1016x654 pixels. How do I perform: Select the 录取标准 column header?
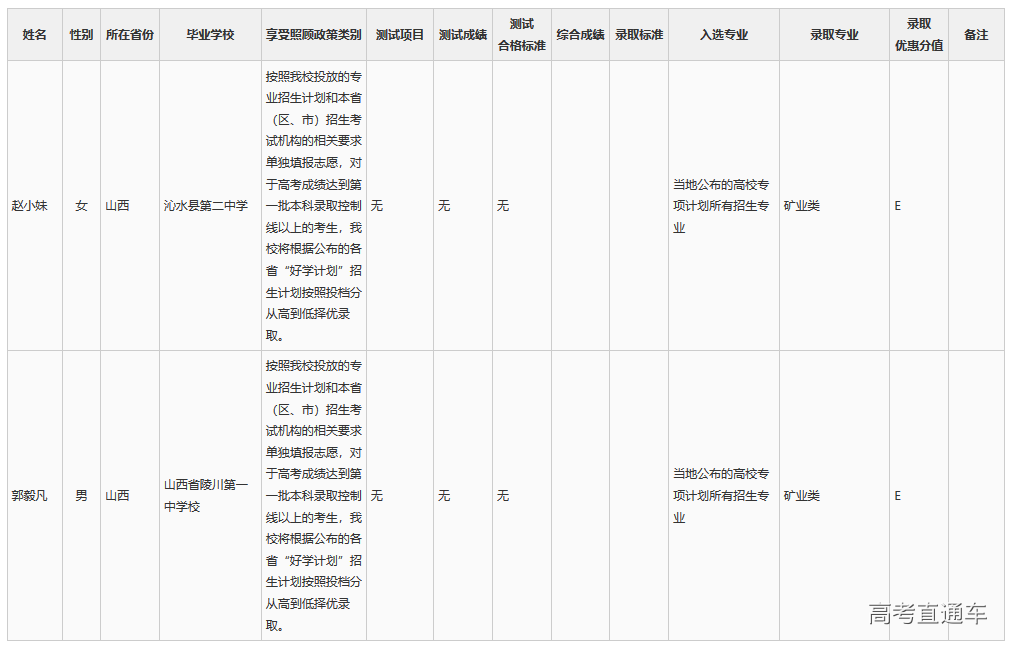click(641, 33)
